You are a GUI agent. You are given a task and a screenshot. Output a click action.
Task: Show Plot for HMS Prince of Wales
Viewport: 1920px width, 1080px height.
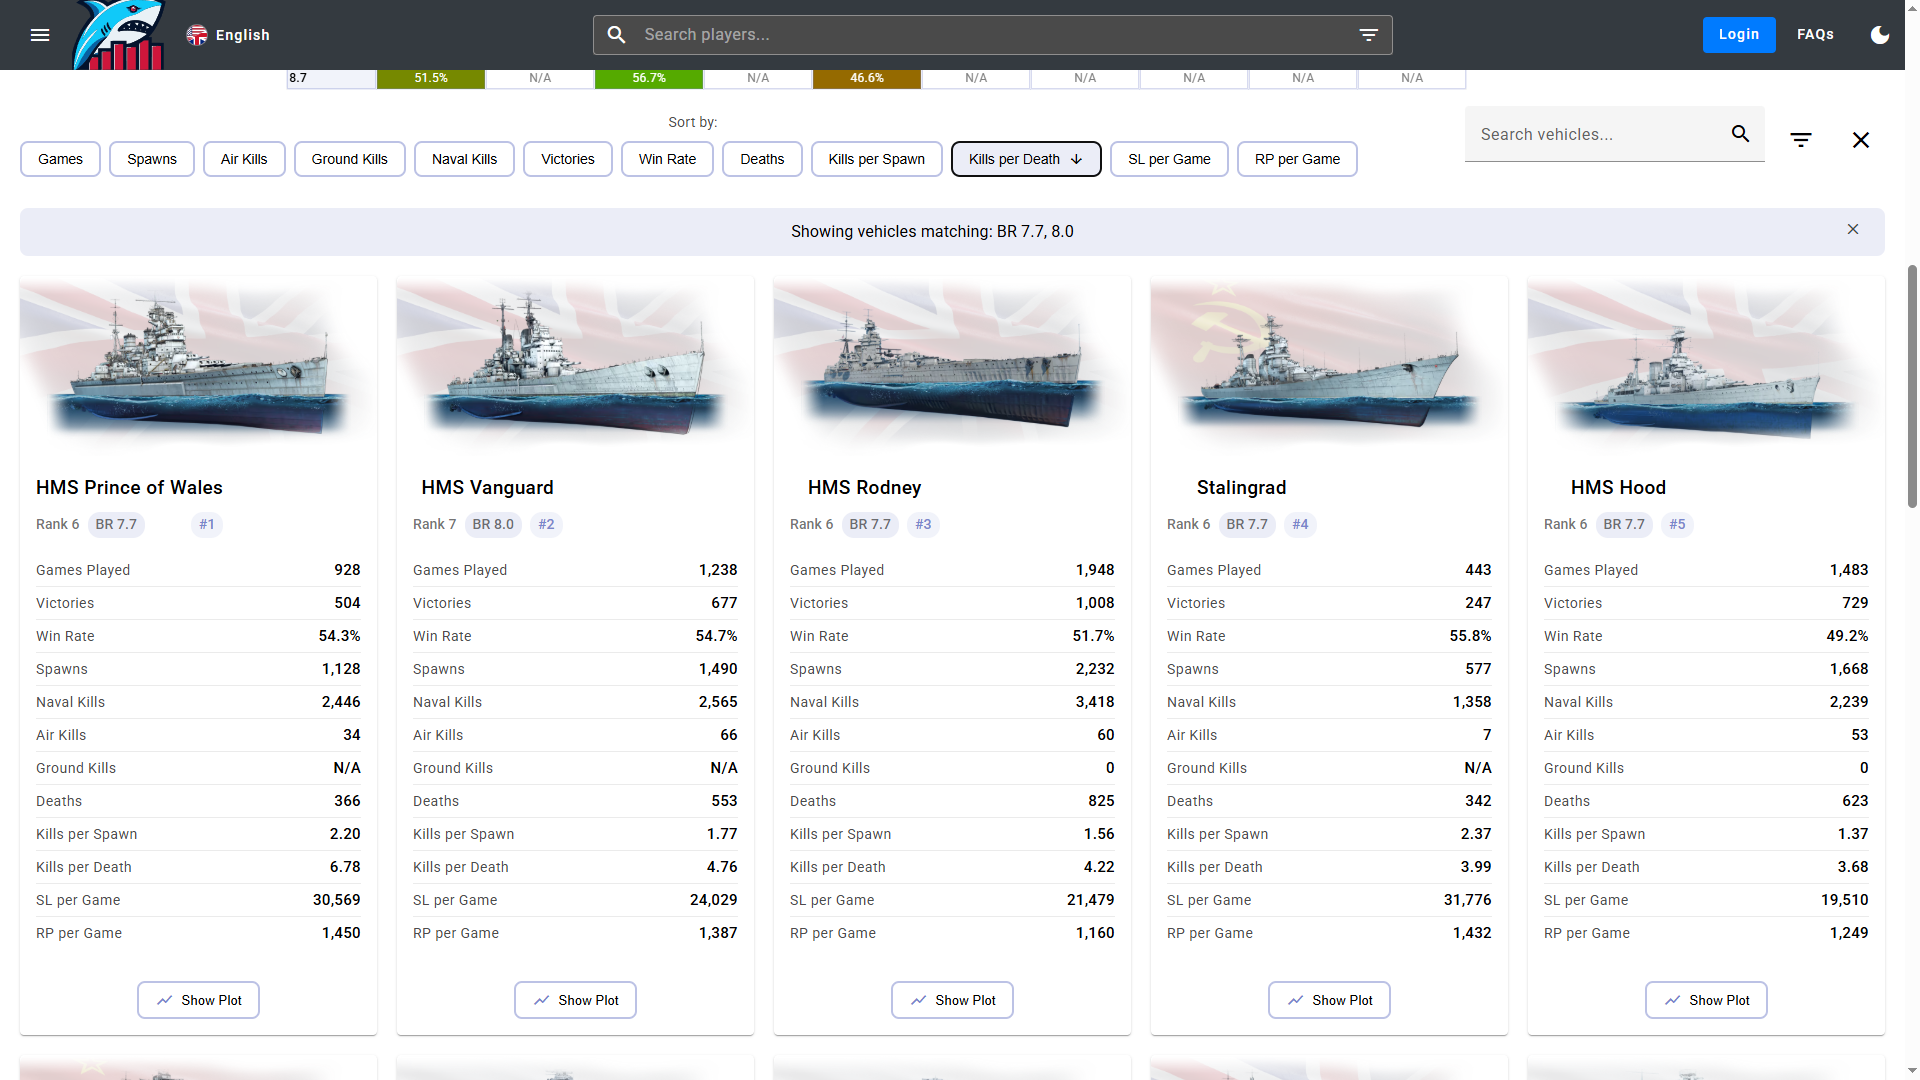(x=198, y=1000)
